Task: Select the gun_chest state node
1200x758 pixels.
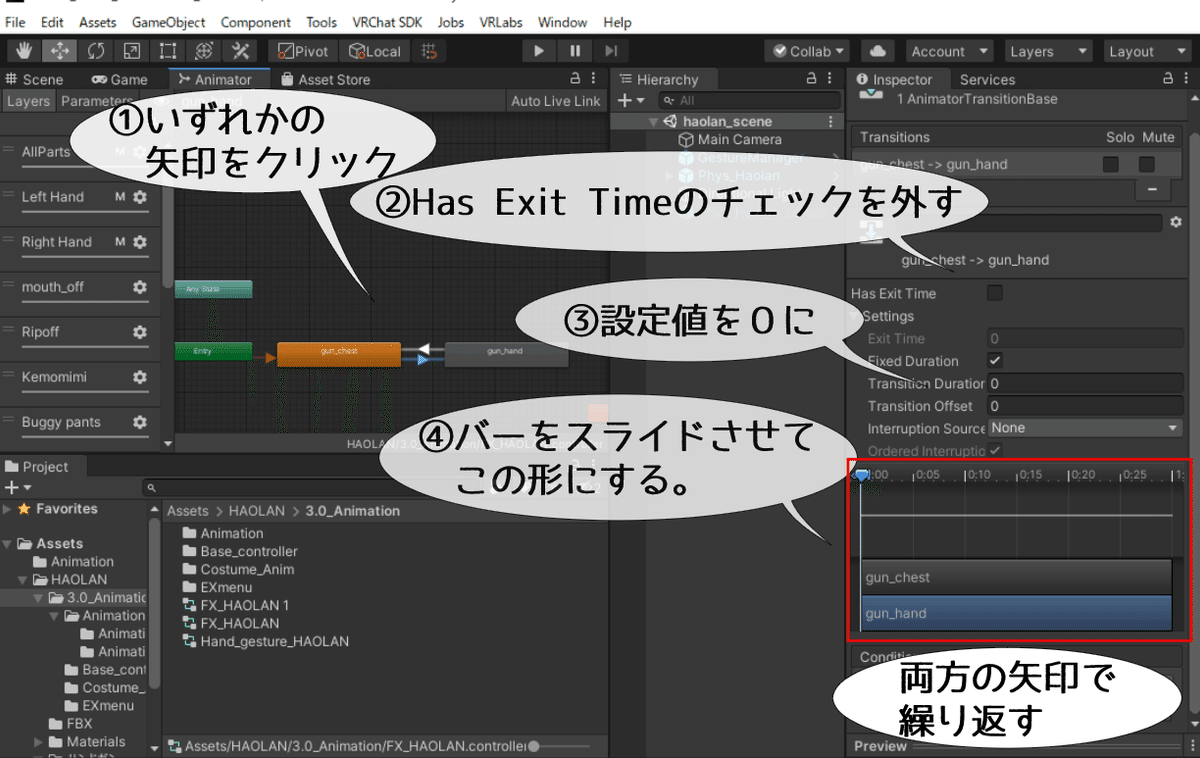Action: click(339, 353)
